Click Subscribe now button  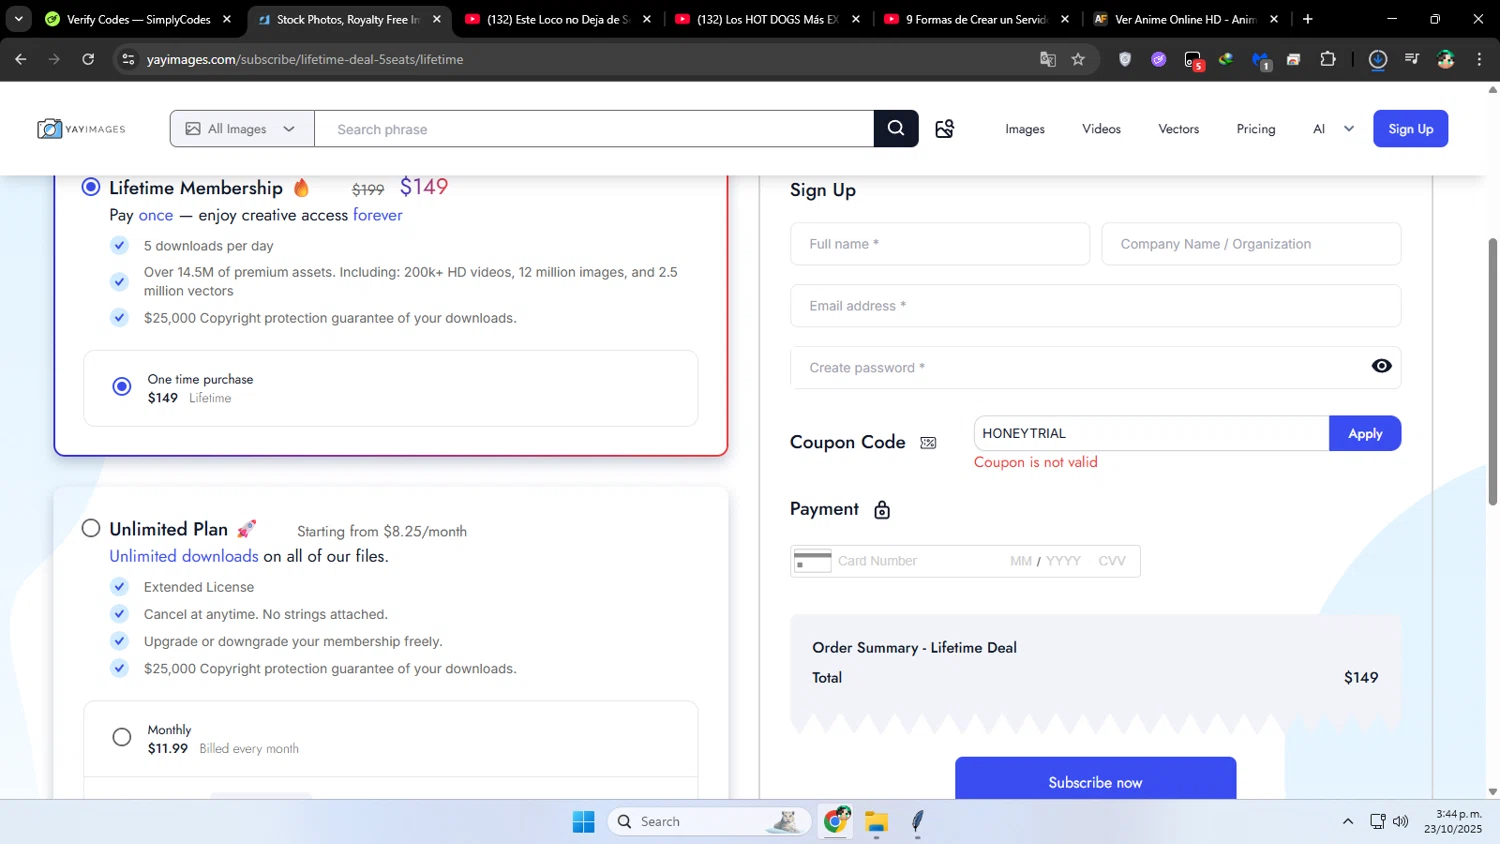tap(1095, 779)
